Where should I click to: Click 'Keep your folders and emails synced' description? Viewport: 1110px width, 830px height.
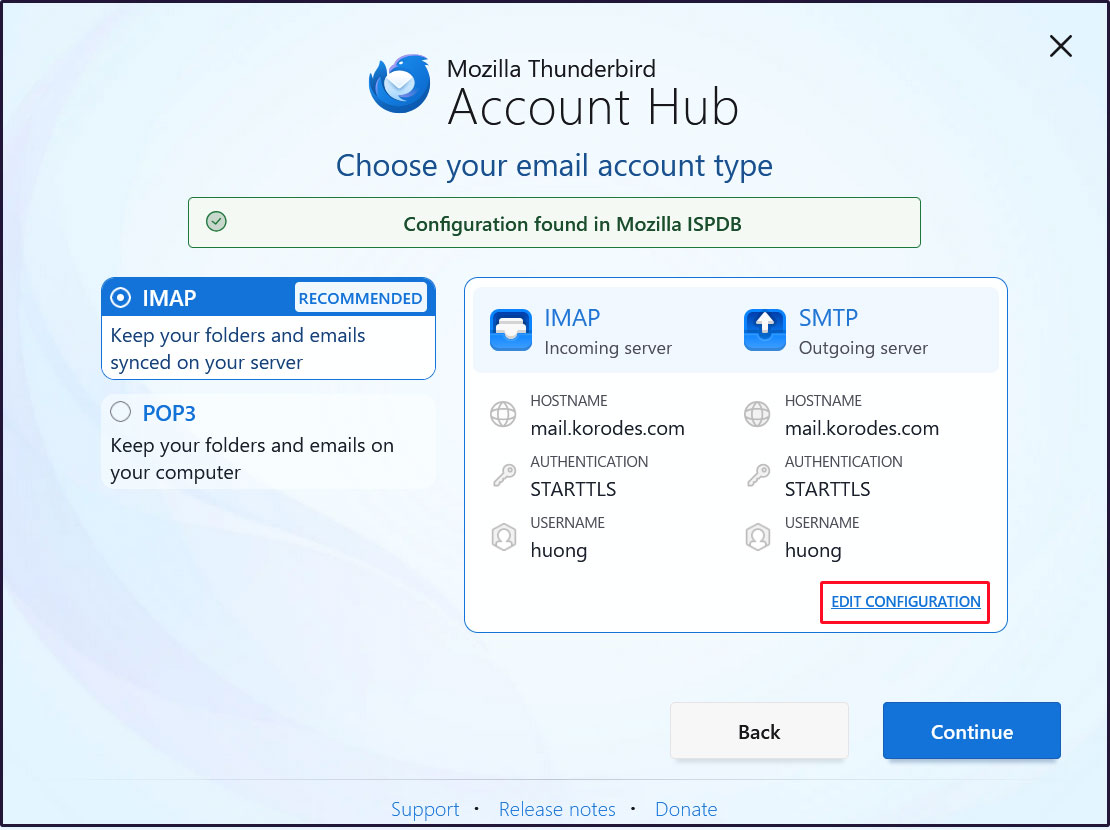(x=238, y=348)
